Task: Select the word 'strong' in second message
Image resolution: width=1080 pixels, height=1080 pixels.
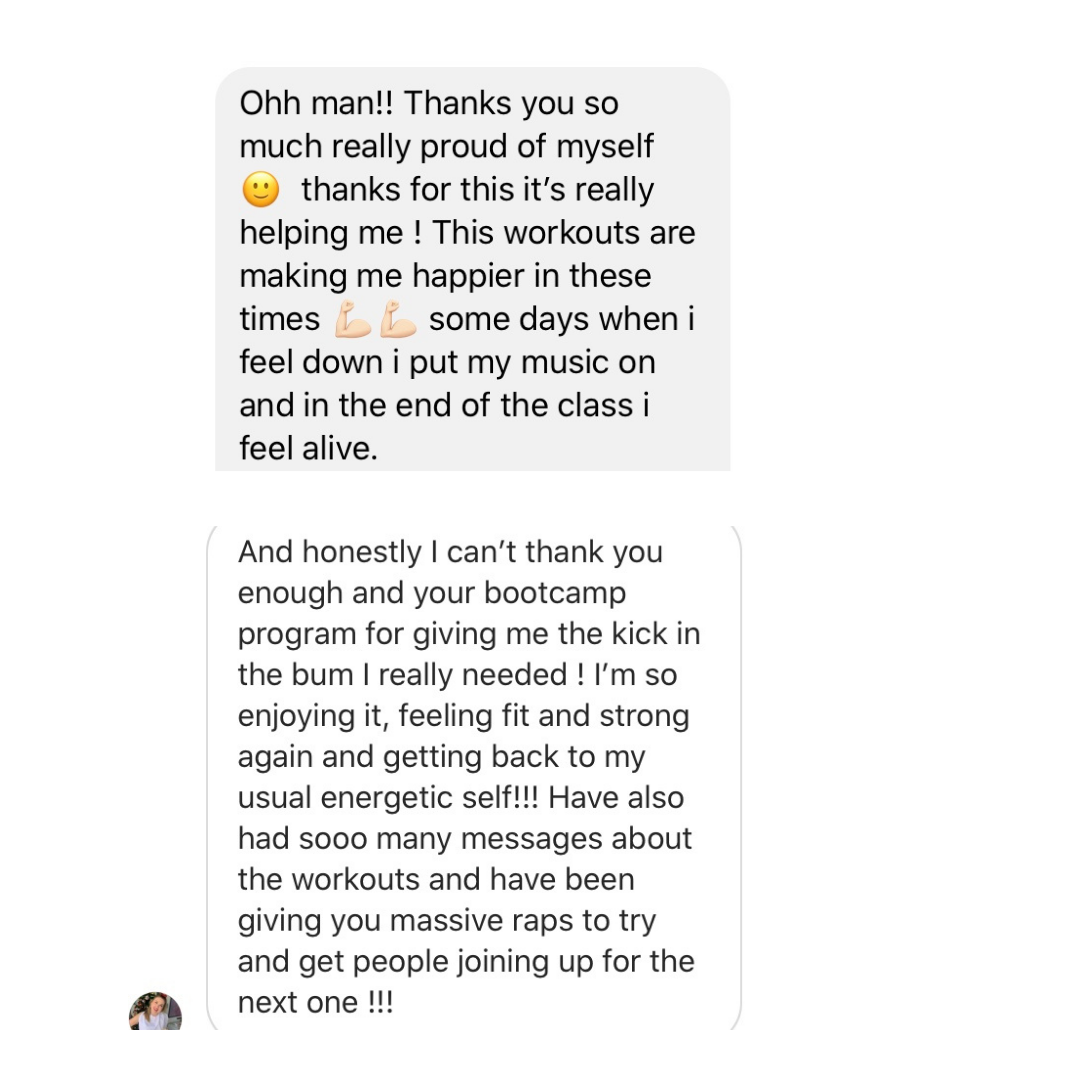Action: 644,716
